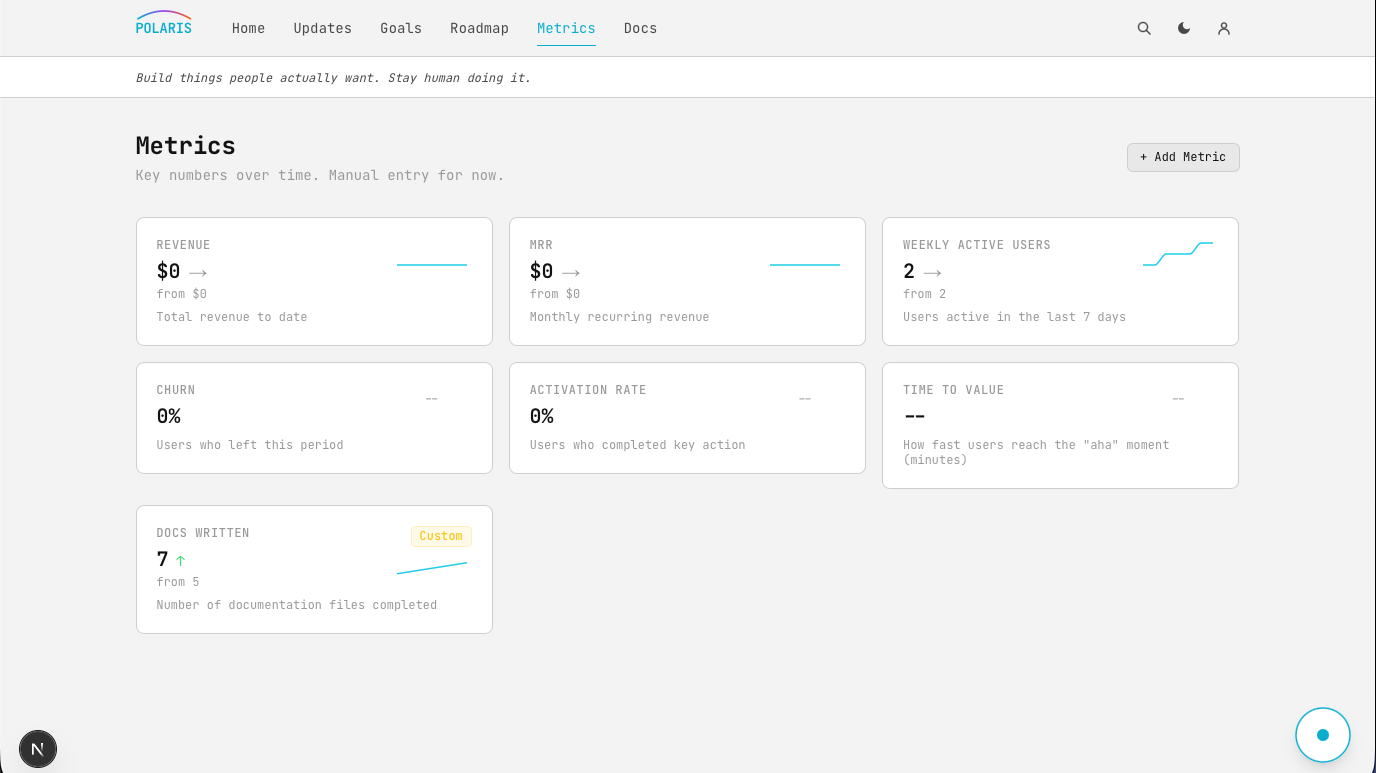Open the Churn card title
Viewport: 1376px width, 773px height.
(176, 390)
